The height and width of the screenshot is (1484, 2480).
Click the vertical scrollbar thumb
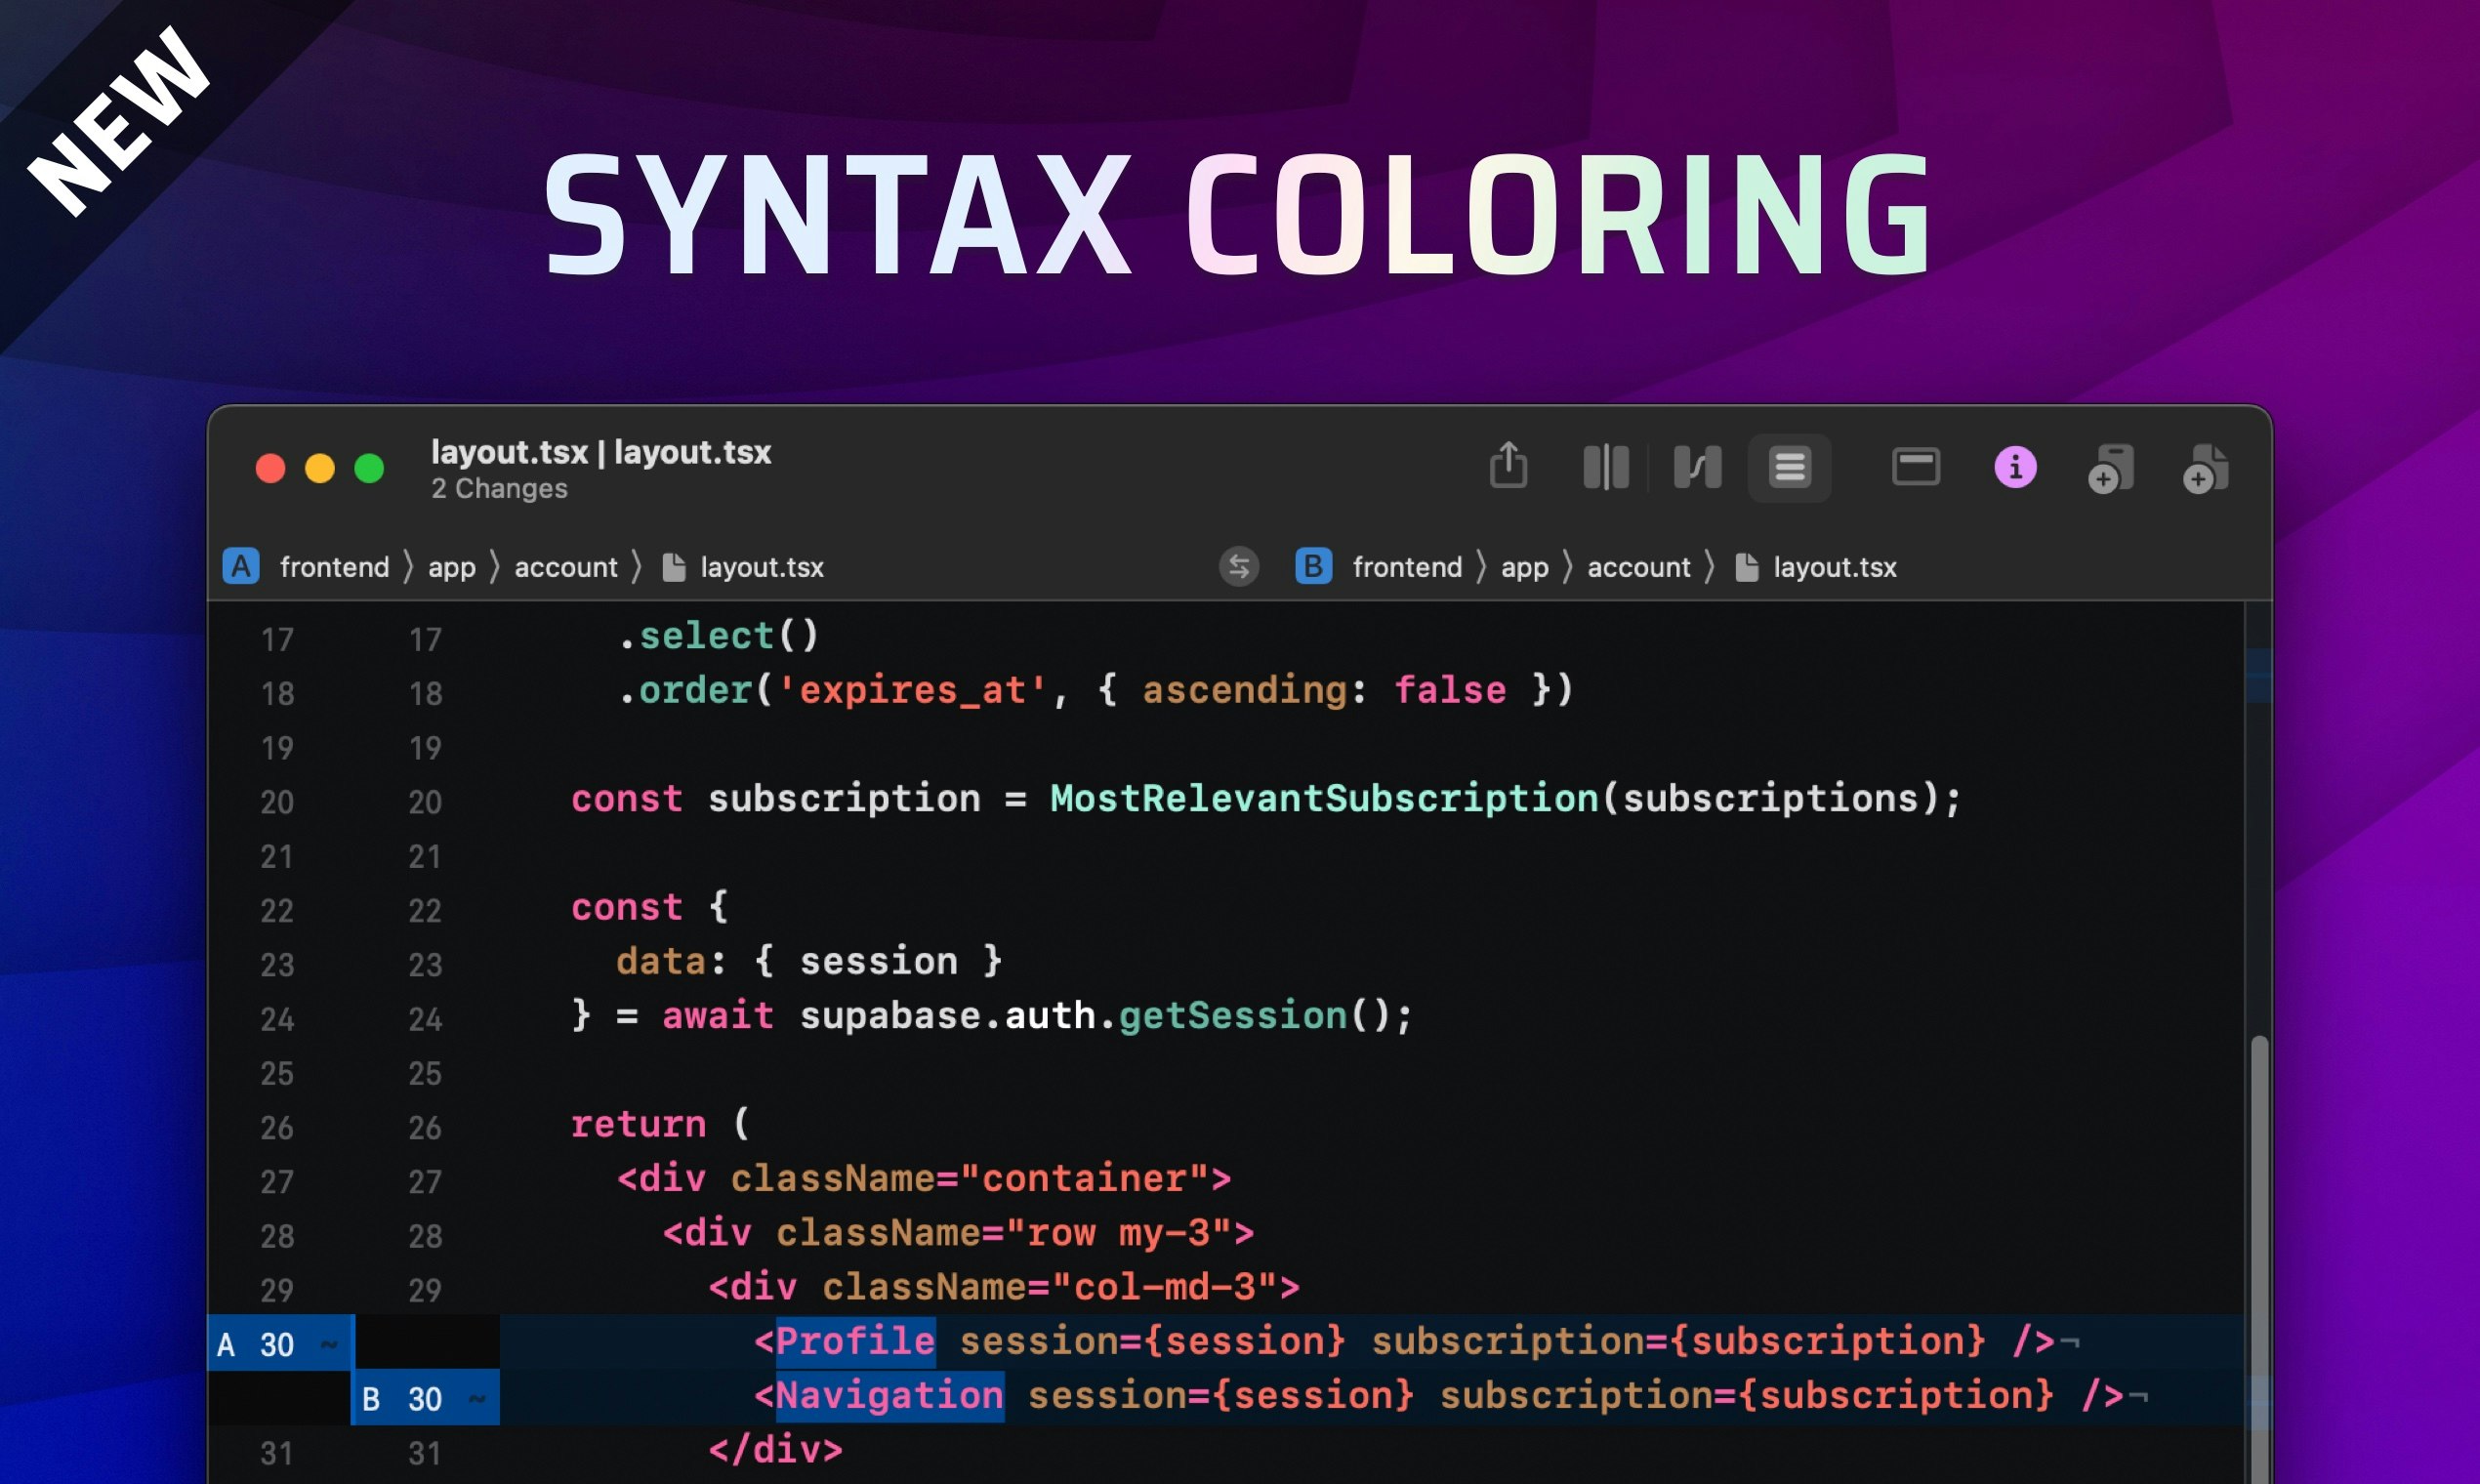pos(2259,1260)
